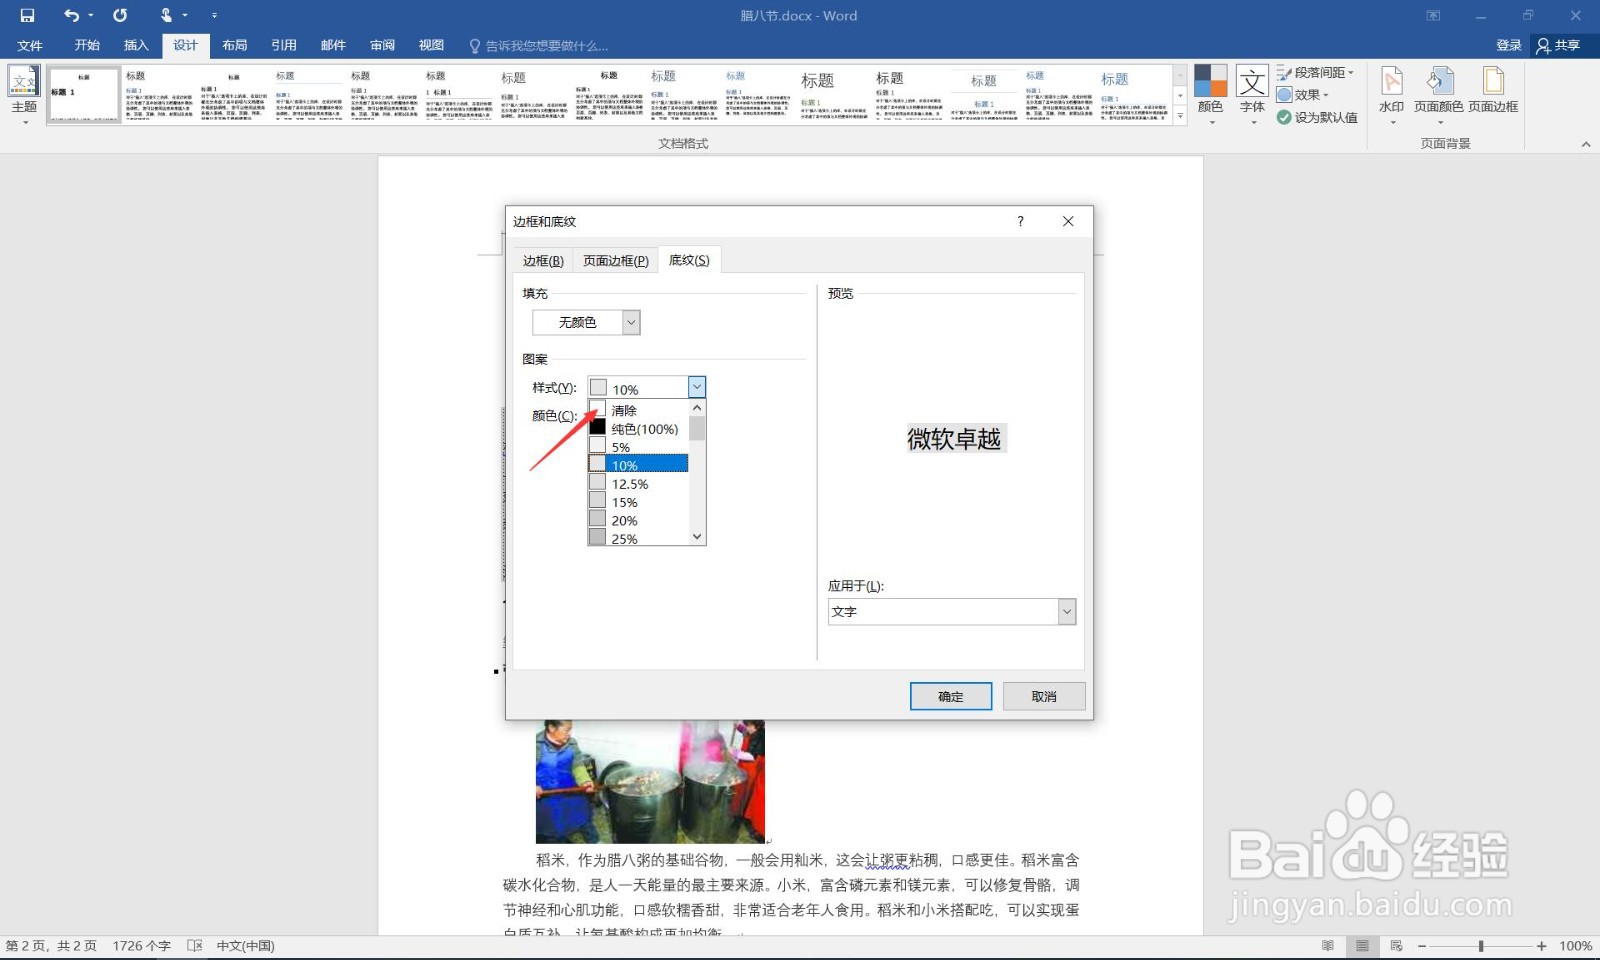Switch to the View (视图) tab
This screenshot has width=1600, height=960.
point(431,45)
